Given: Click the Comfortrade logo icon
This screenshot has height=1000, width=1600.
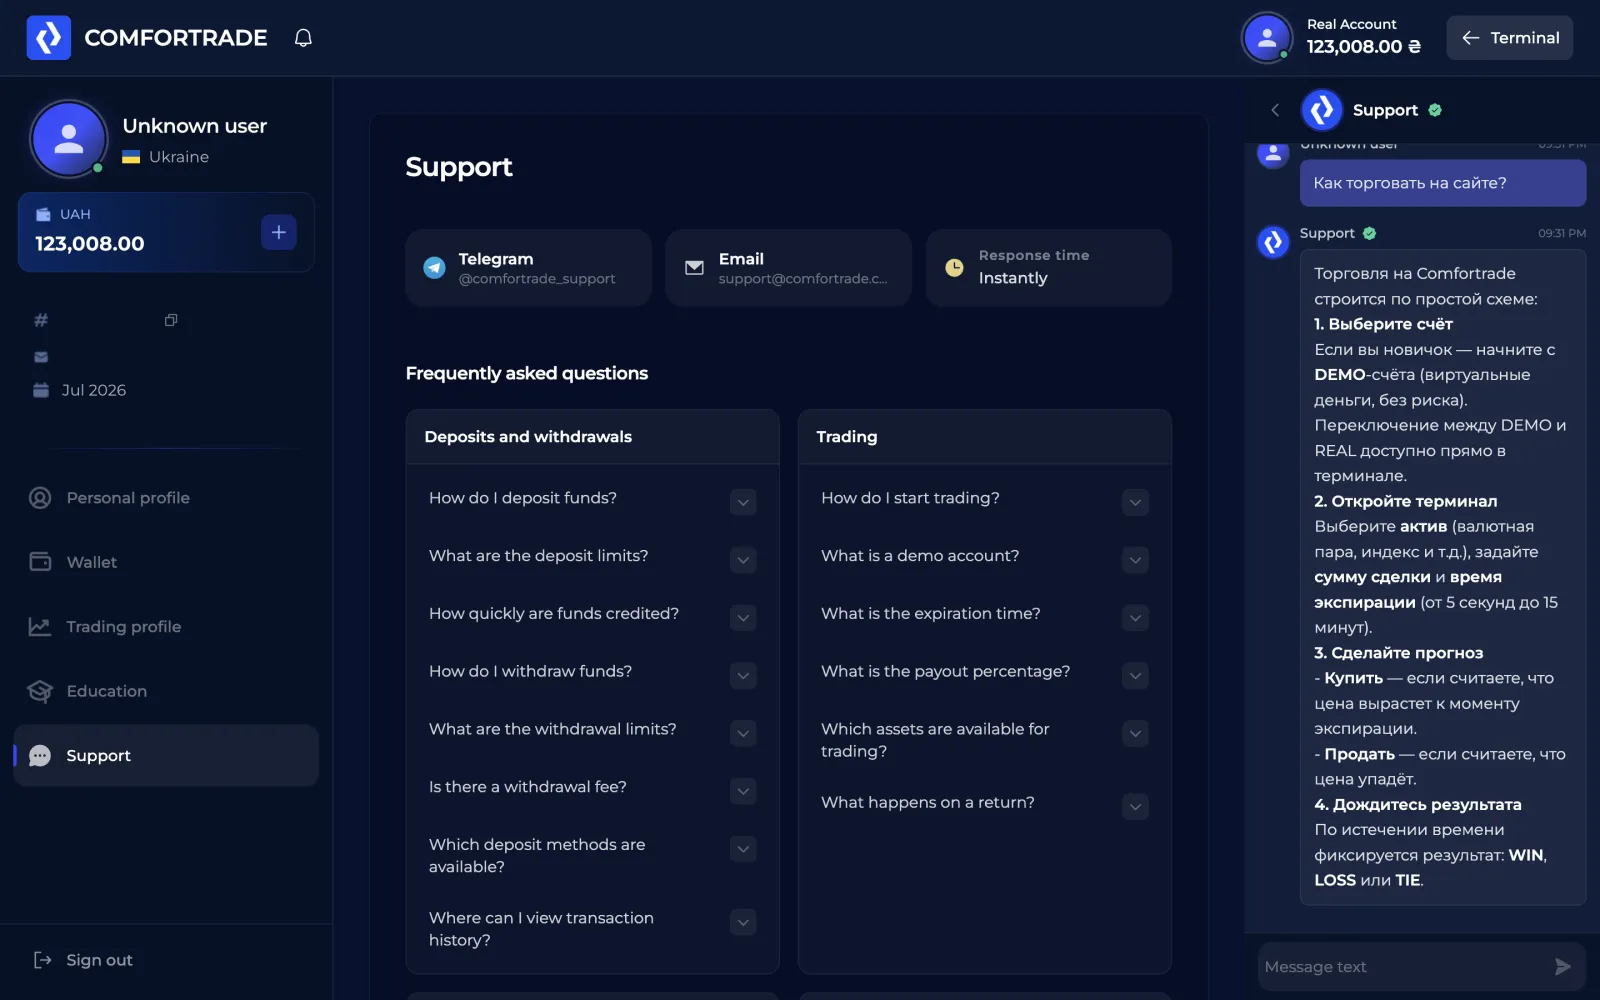Looking at the screenshot, I should 48,38.
